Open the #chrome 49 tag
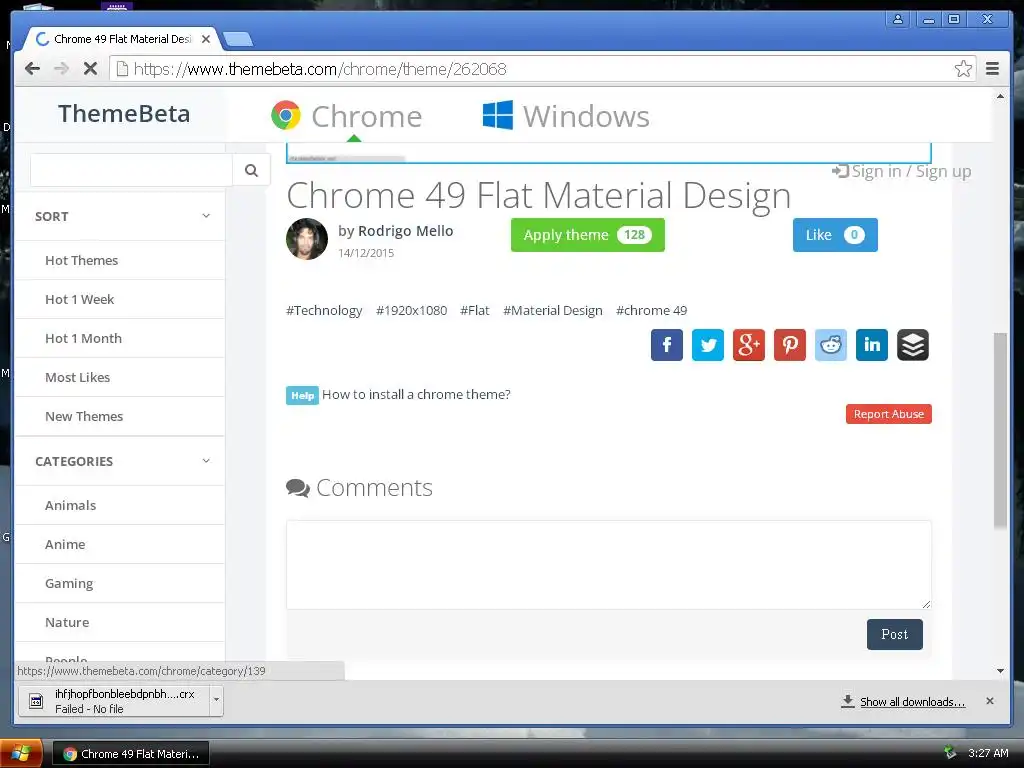The width and height of the screenshot is (1024, 768). (652, 311)
